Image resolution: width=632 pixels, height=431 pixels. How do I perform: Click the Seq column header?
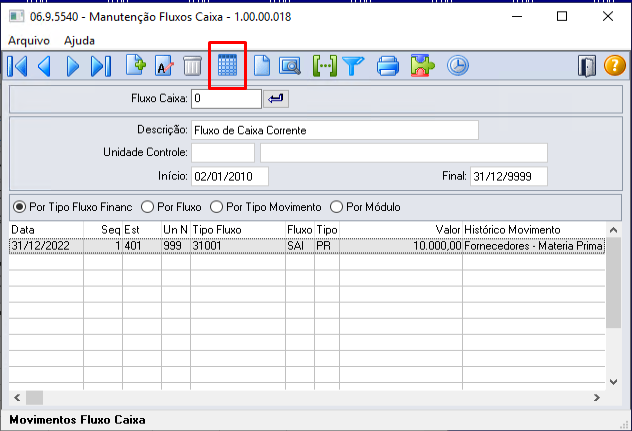[x=103, y=230]
